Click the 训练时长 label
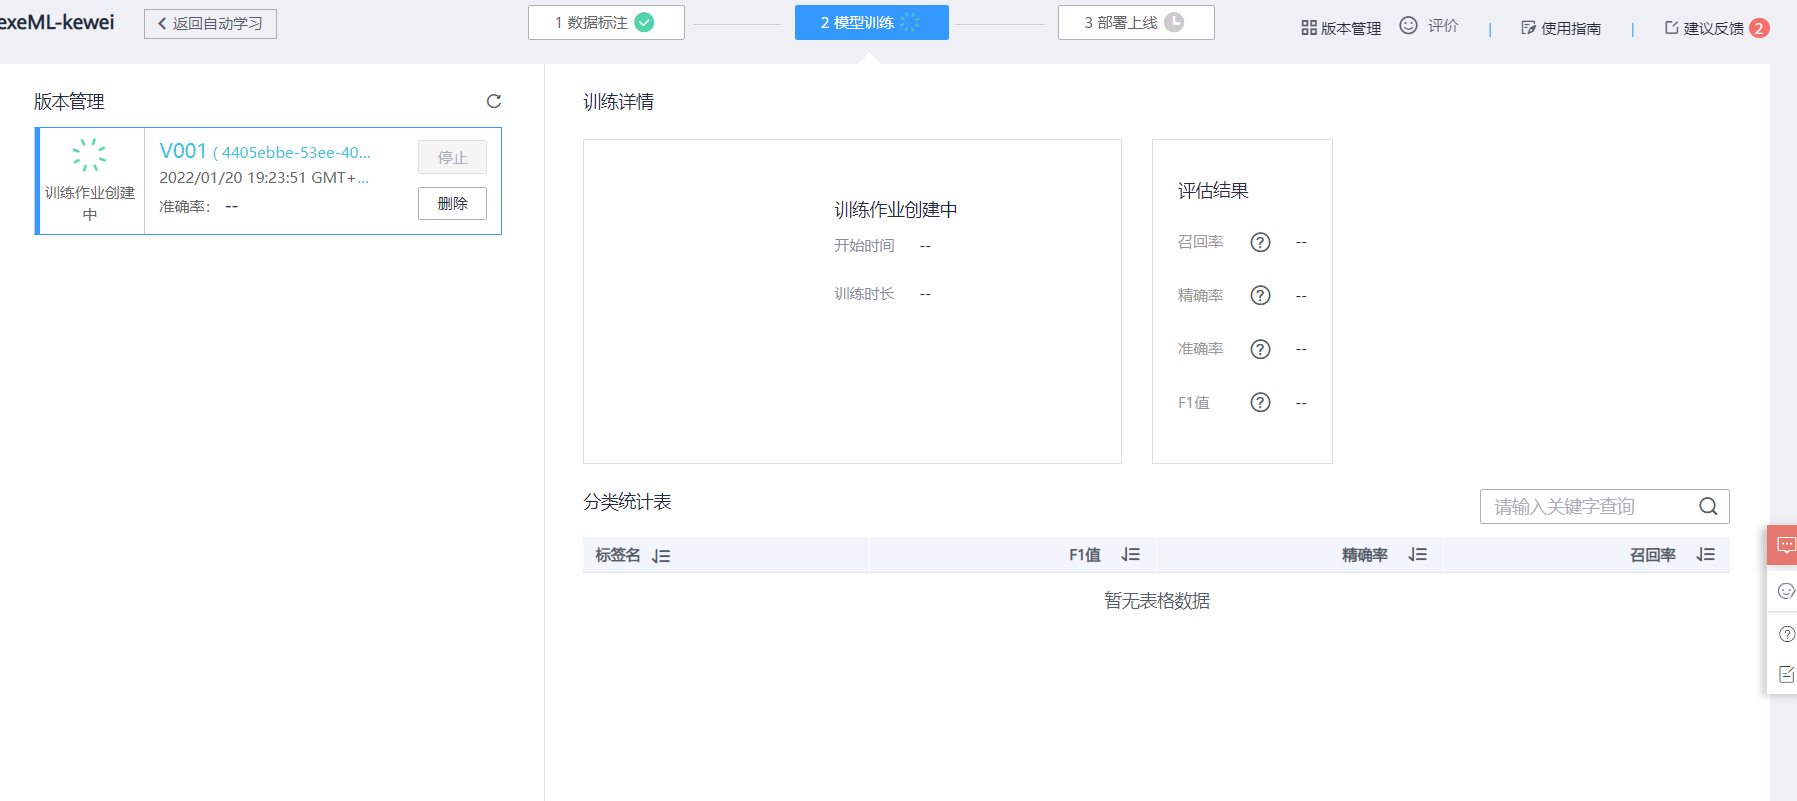 [x=864, y=293]
